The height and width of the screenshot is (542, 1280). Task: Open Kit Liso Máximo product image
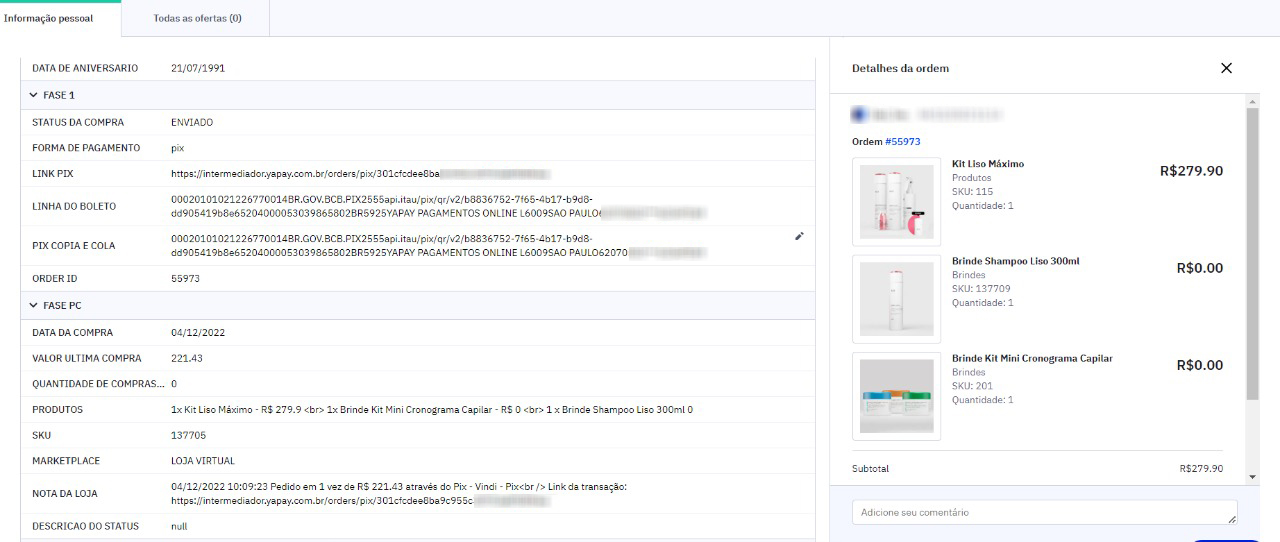pyautogui.click(x=896, y=201)
